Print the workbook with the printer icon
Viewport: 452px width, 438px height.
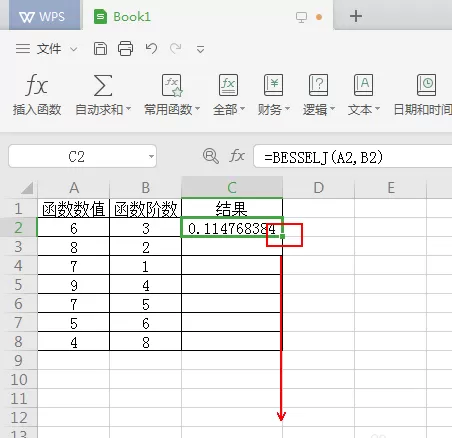(125, 49)
